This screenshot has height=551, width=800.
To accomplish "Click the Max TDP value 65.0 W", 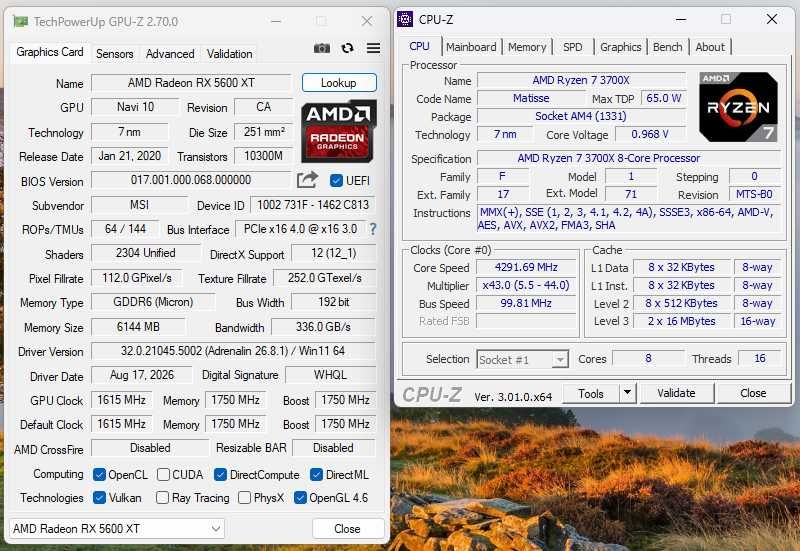I will click(x=663, y=98).
